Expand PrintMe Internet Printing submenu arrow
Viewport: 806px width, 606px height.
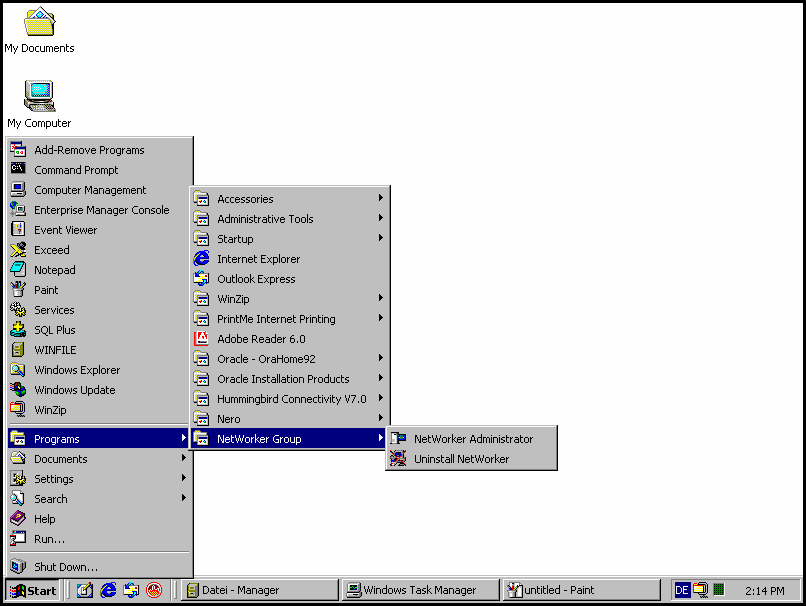coord(381,318)
